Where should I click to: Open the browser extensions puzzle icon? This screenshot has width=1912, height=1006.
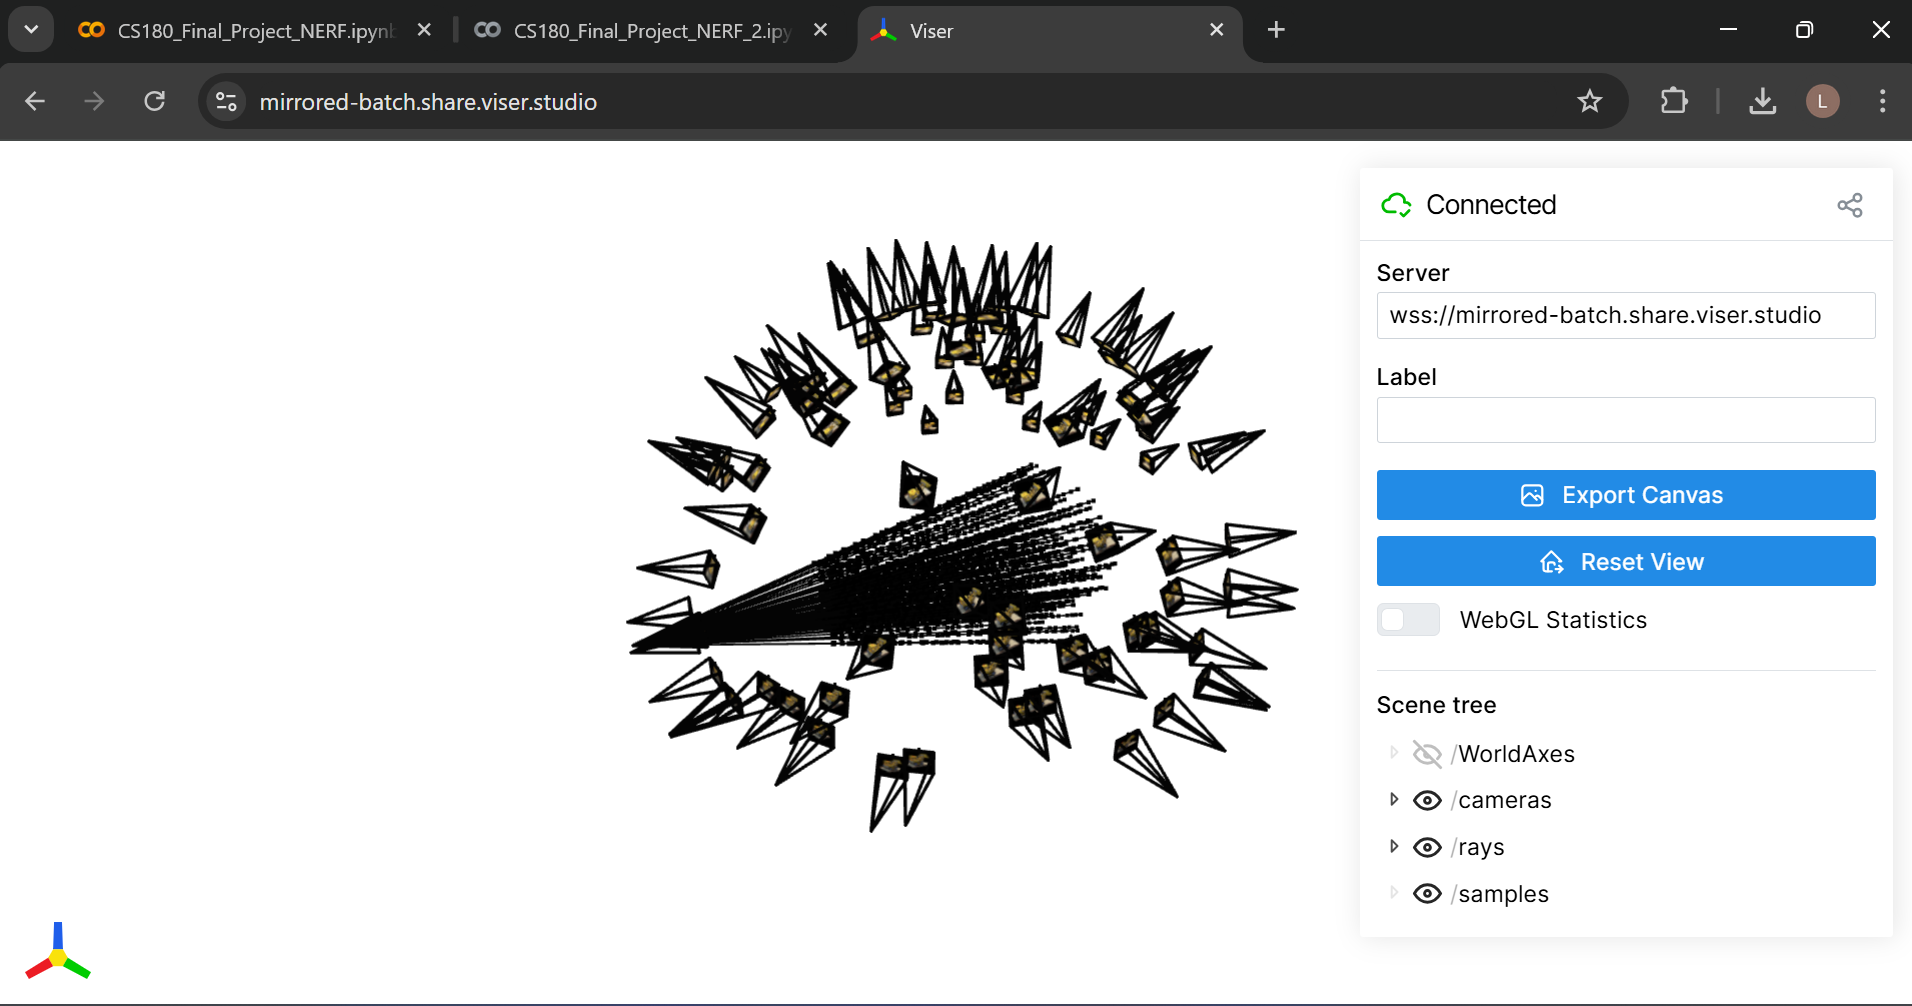click(1673, 101)
